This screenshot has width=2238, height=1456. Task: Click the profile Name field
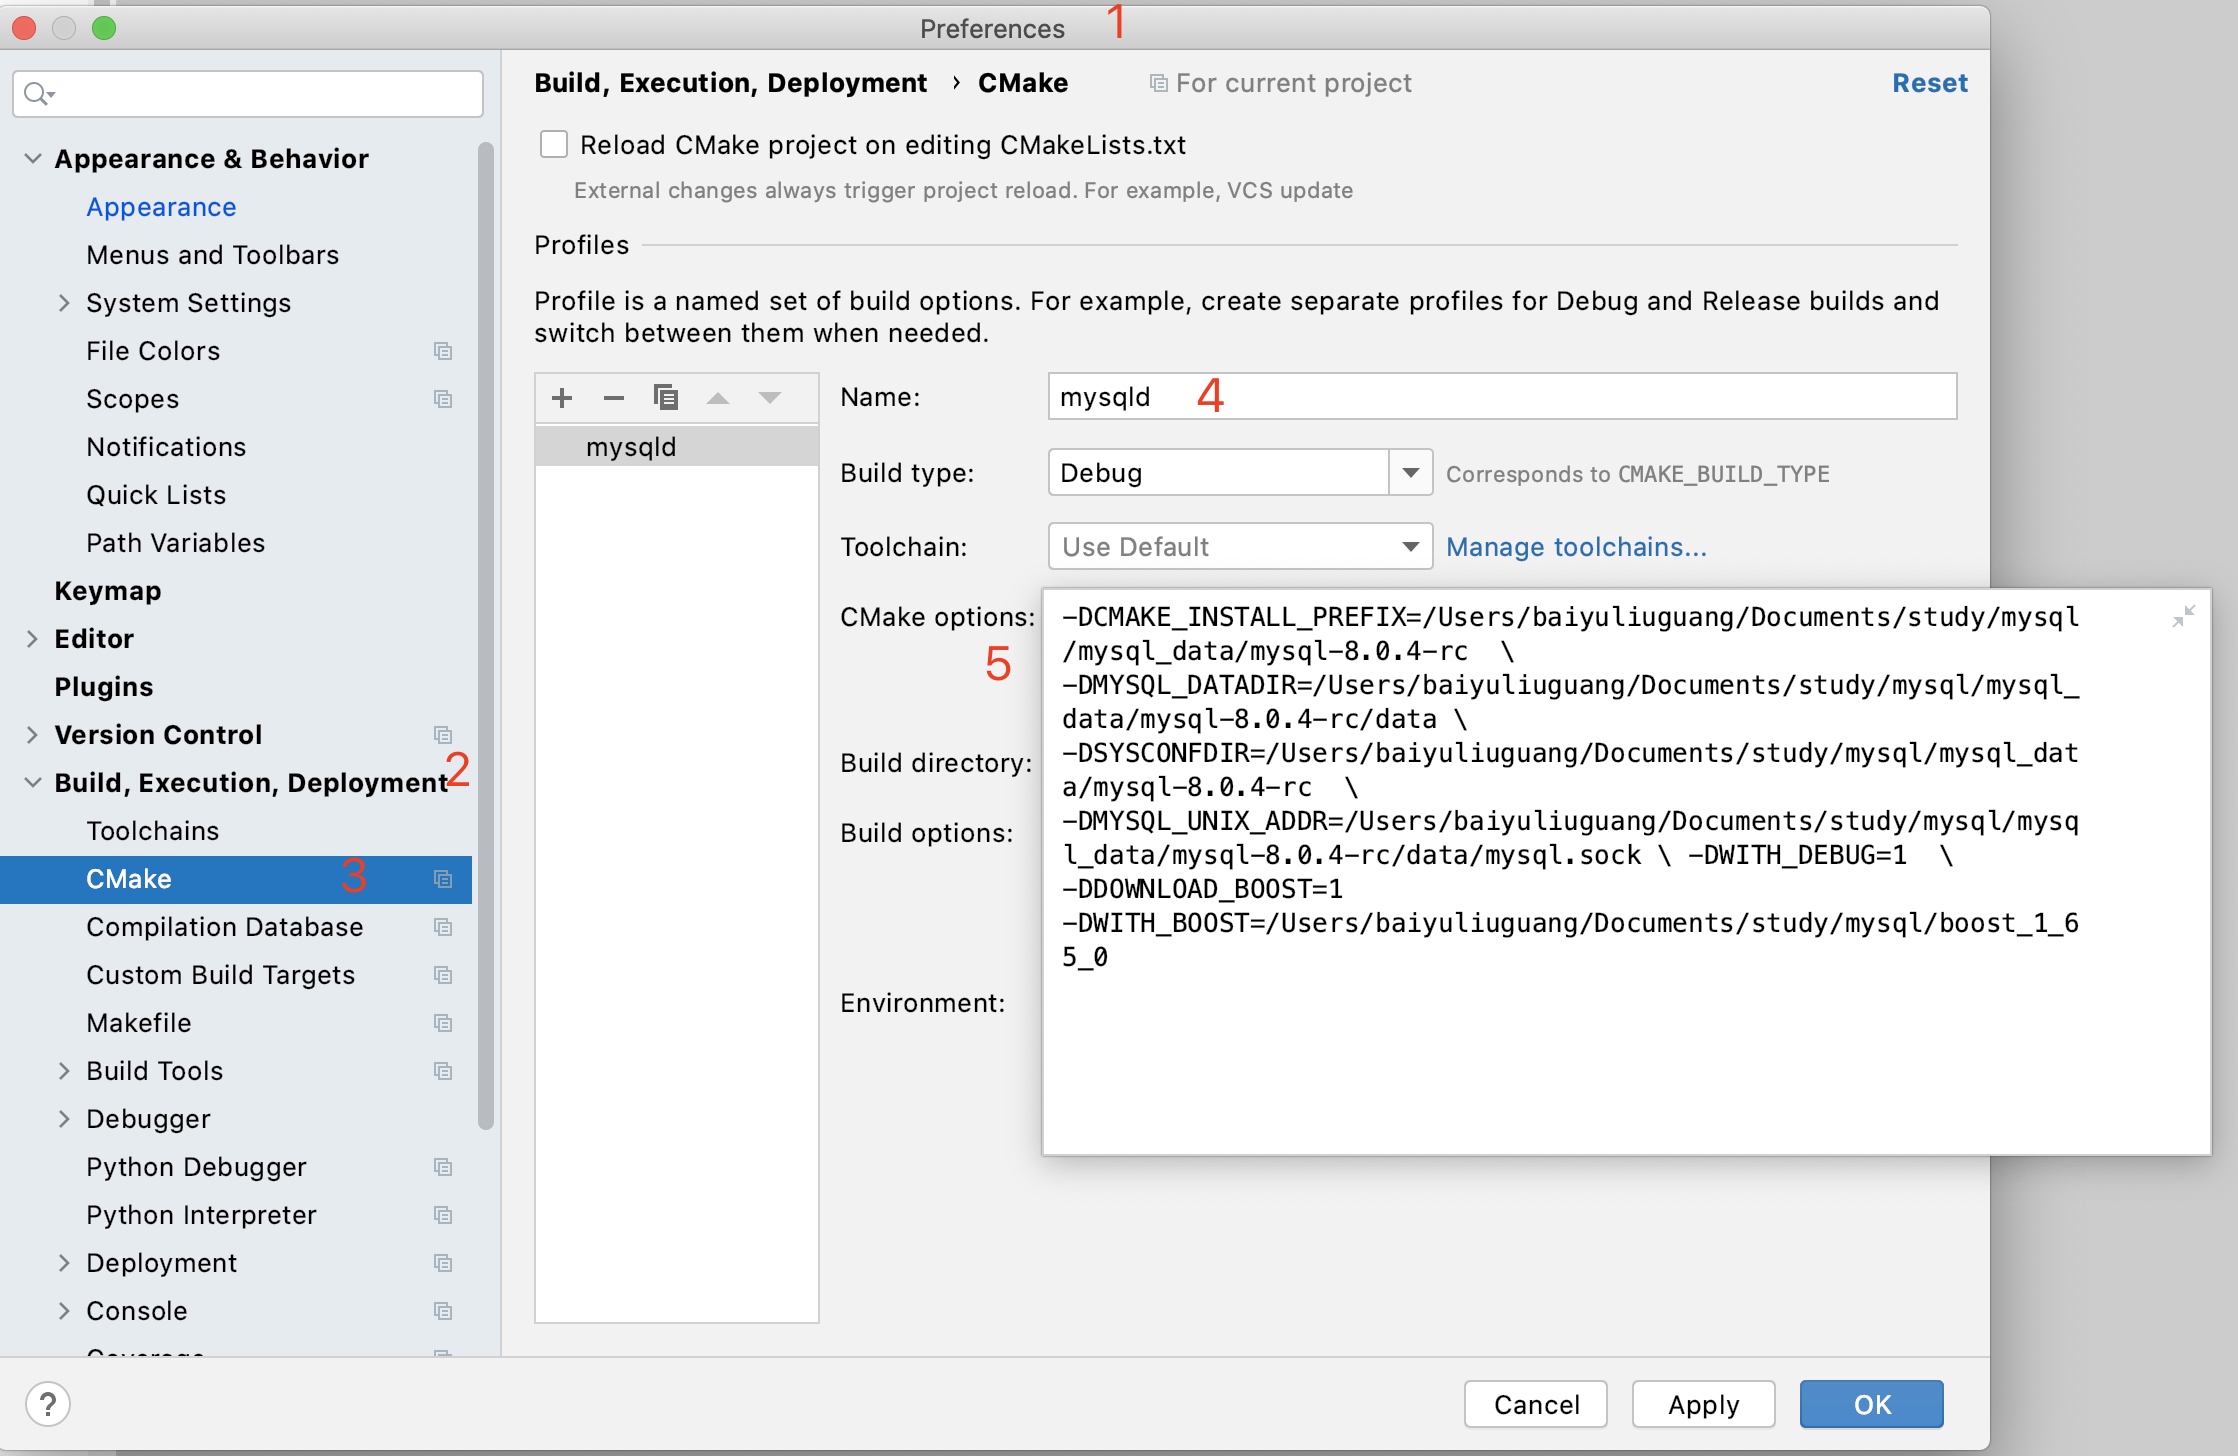click(x=1502, y=397)
